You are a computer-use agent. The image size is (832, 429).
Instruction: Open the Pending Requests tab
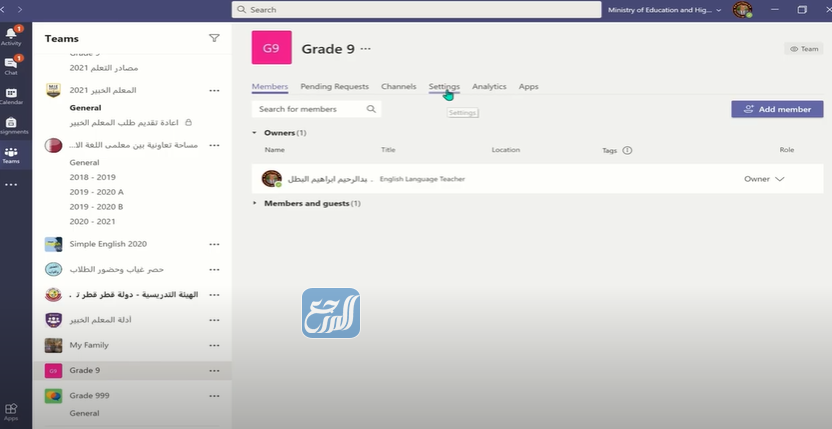click(x=334, y=87)
